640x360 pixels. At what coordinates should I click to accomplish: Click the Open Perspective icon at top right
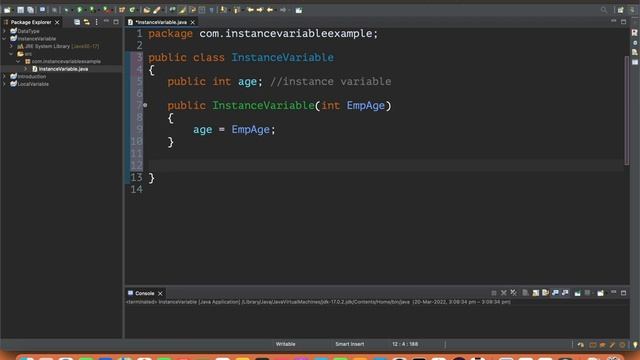pyautogui.click(x=620, y=10)
